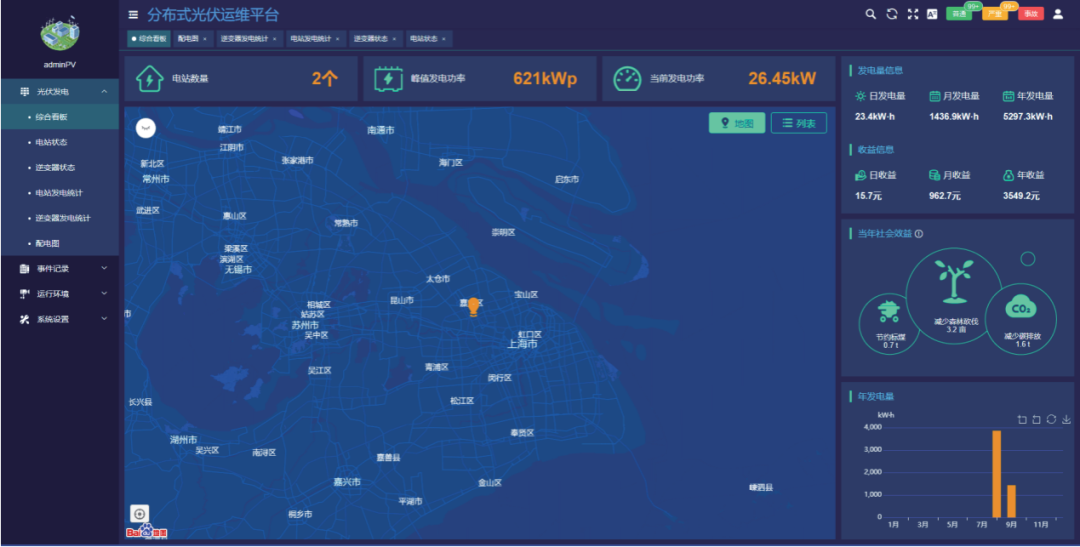Click the 运行环境 sidebar menu icon

[25, 294]
